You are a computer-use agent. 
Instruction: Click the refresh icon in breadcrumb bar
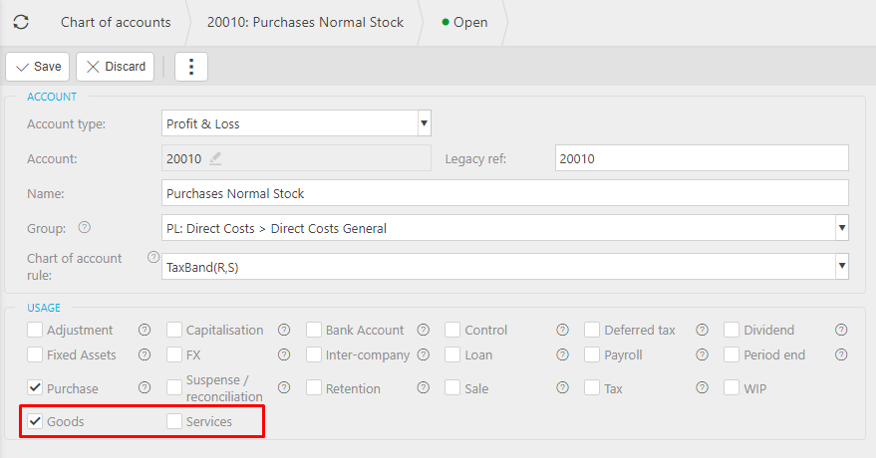[x=21, y=22]
